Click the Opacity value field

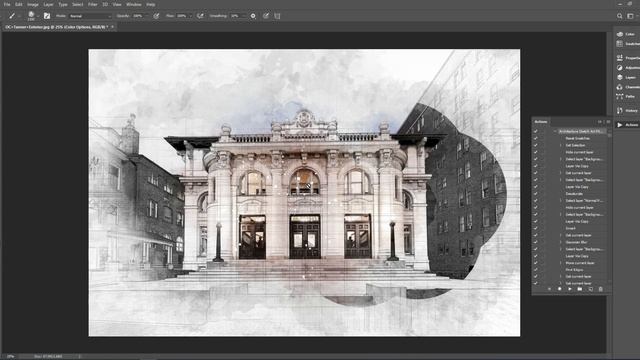pyautogui.click(x=138, y=16)
